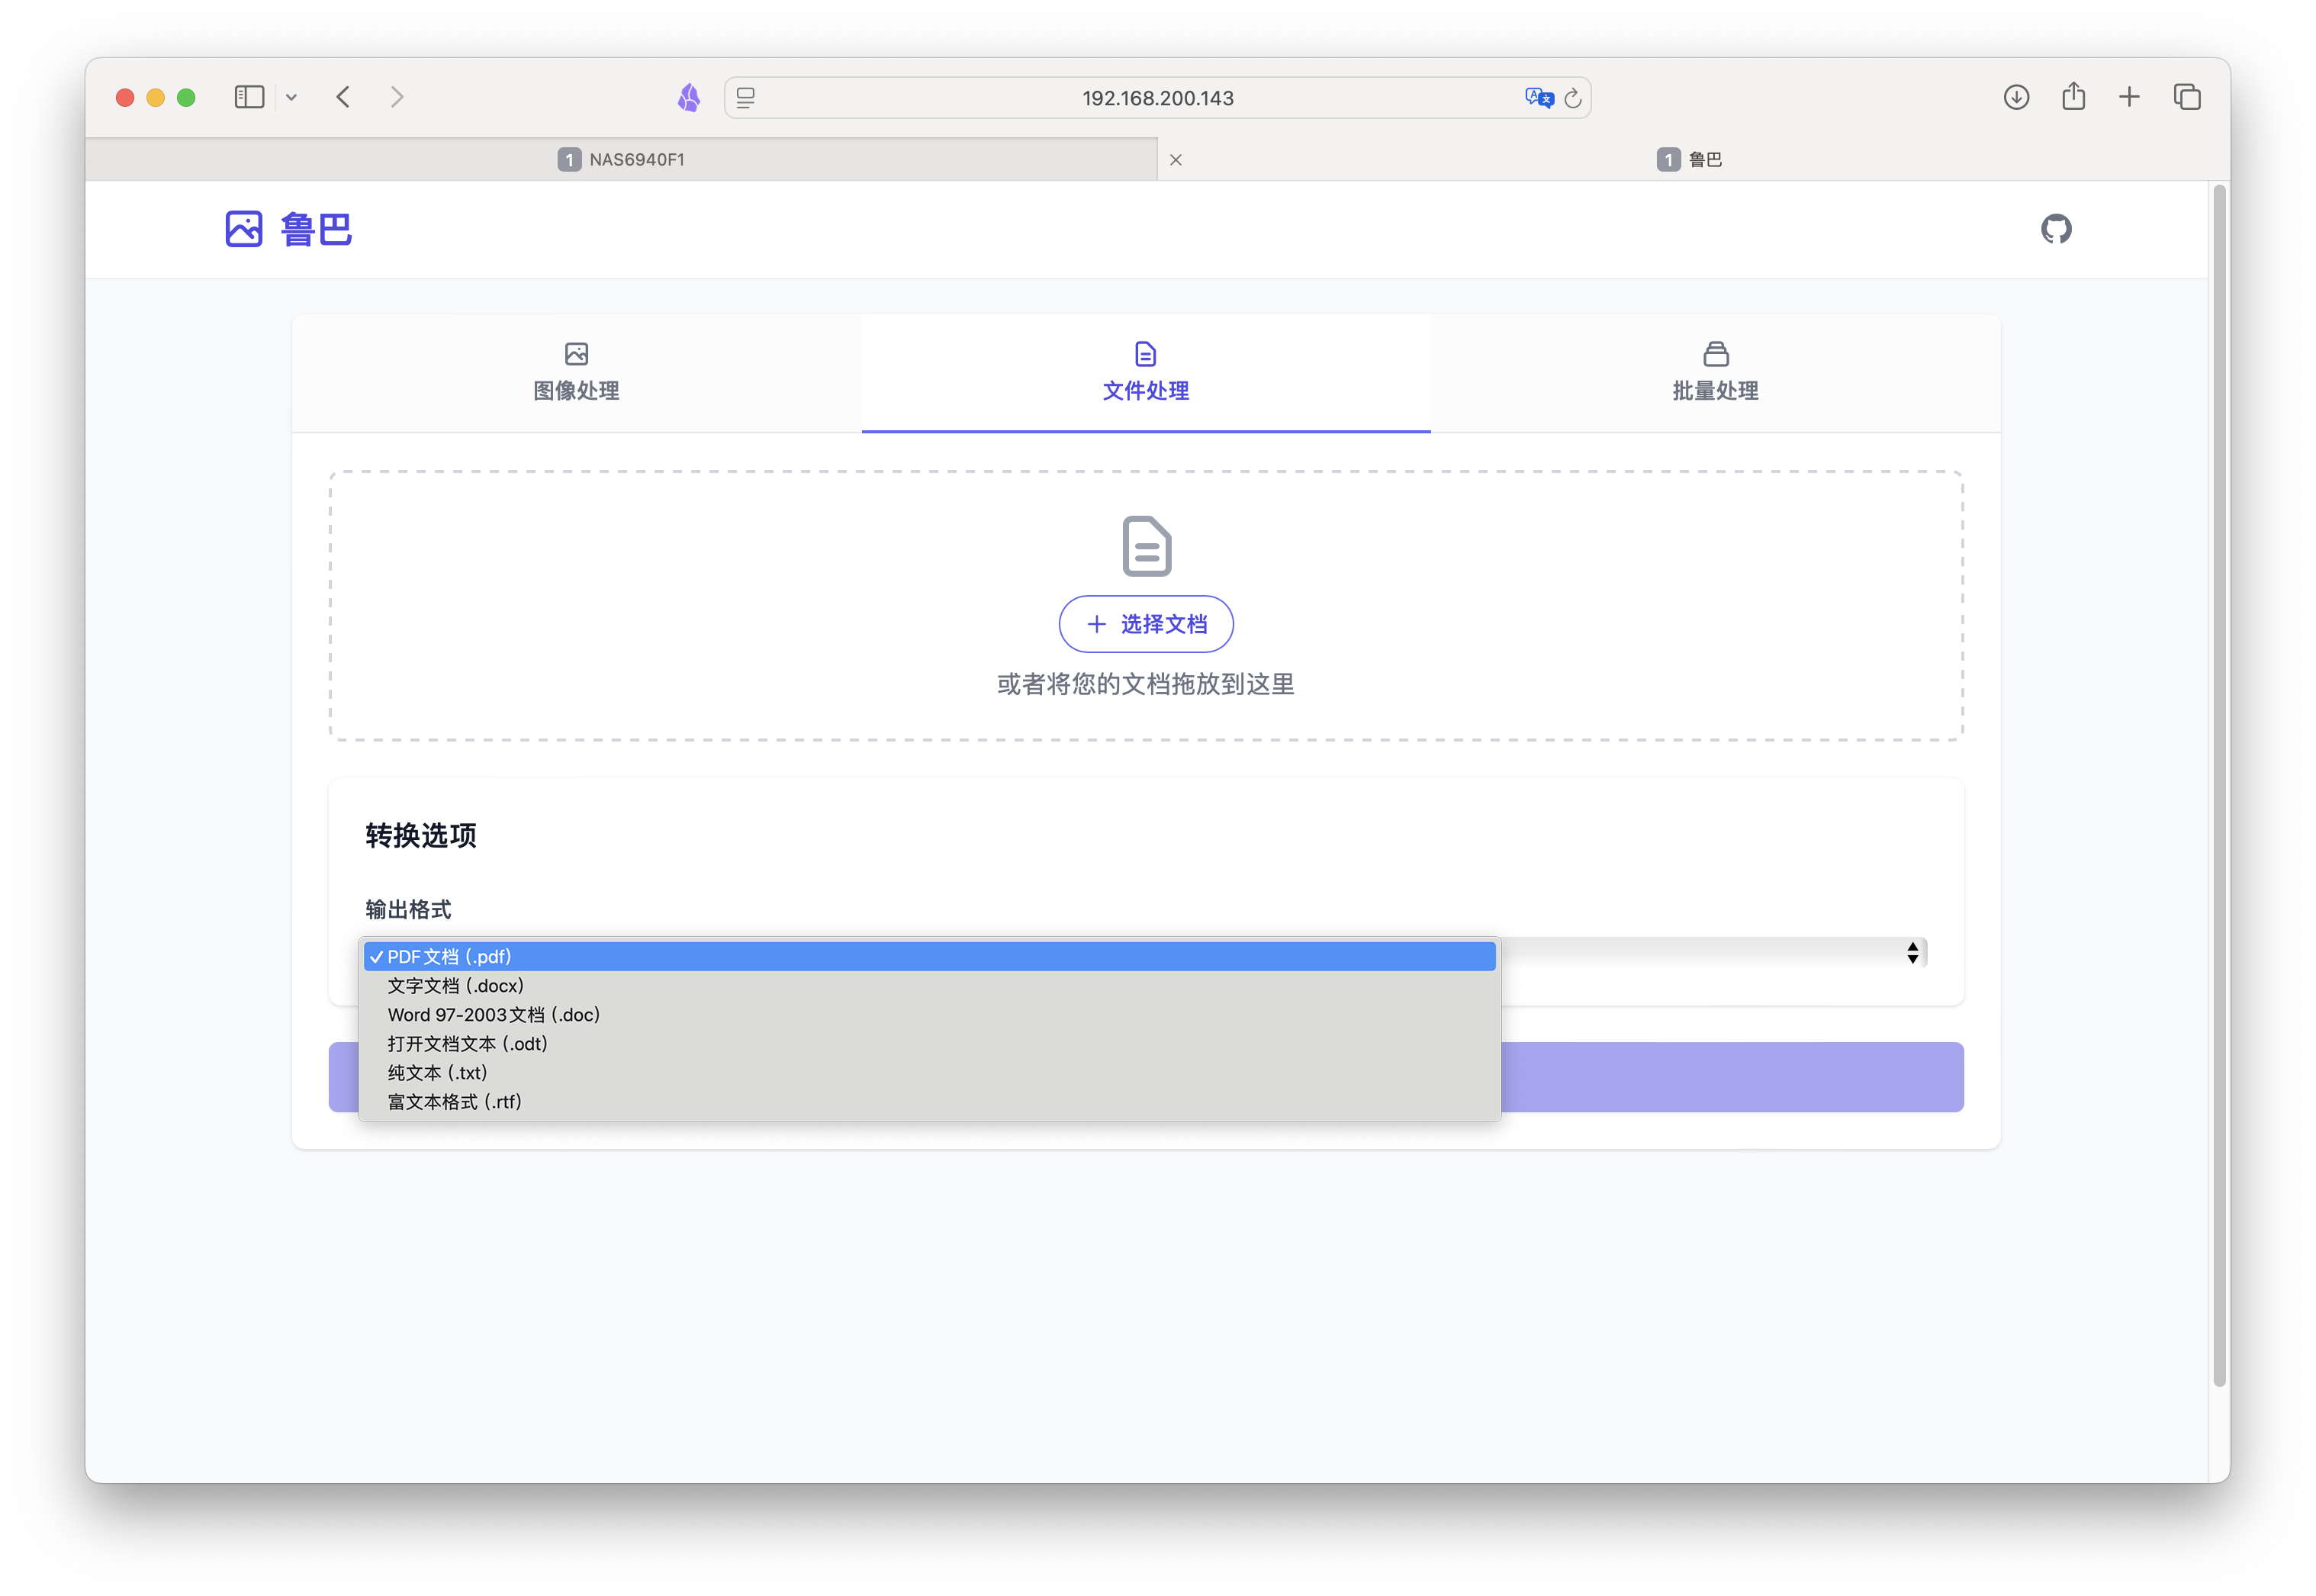Click the 192.168.200.143 address field
The image size is (2316, 1596).
(1157, 98)
